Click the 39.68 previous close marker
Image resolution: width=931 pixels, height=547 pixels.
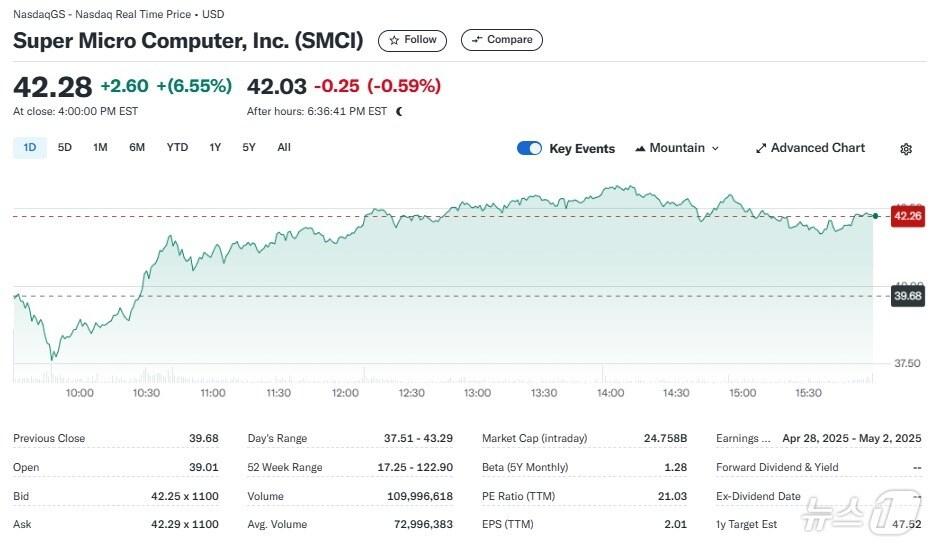click(907, 296)
